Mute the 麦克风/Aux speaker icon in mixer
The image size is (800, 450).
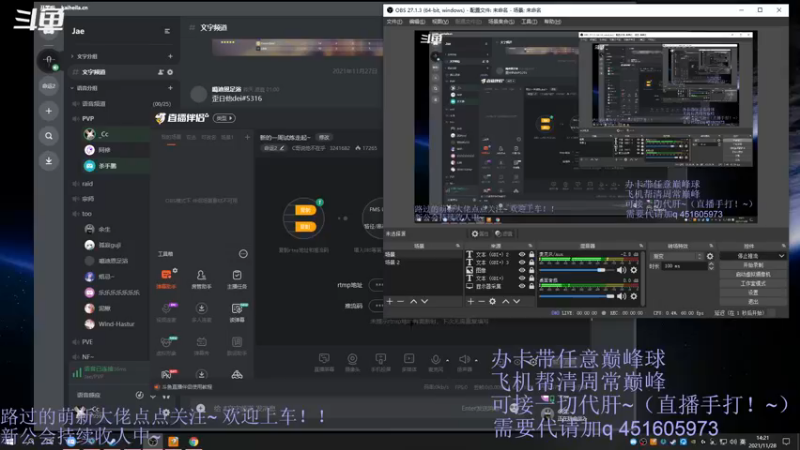[621, 270]
